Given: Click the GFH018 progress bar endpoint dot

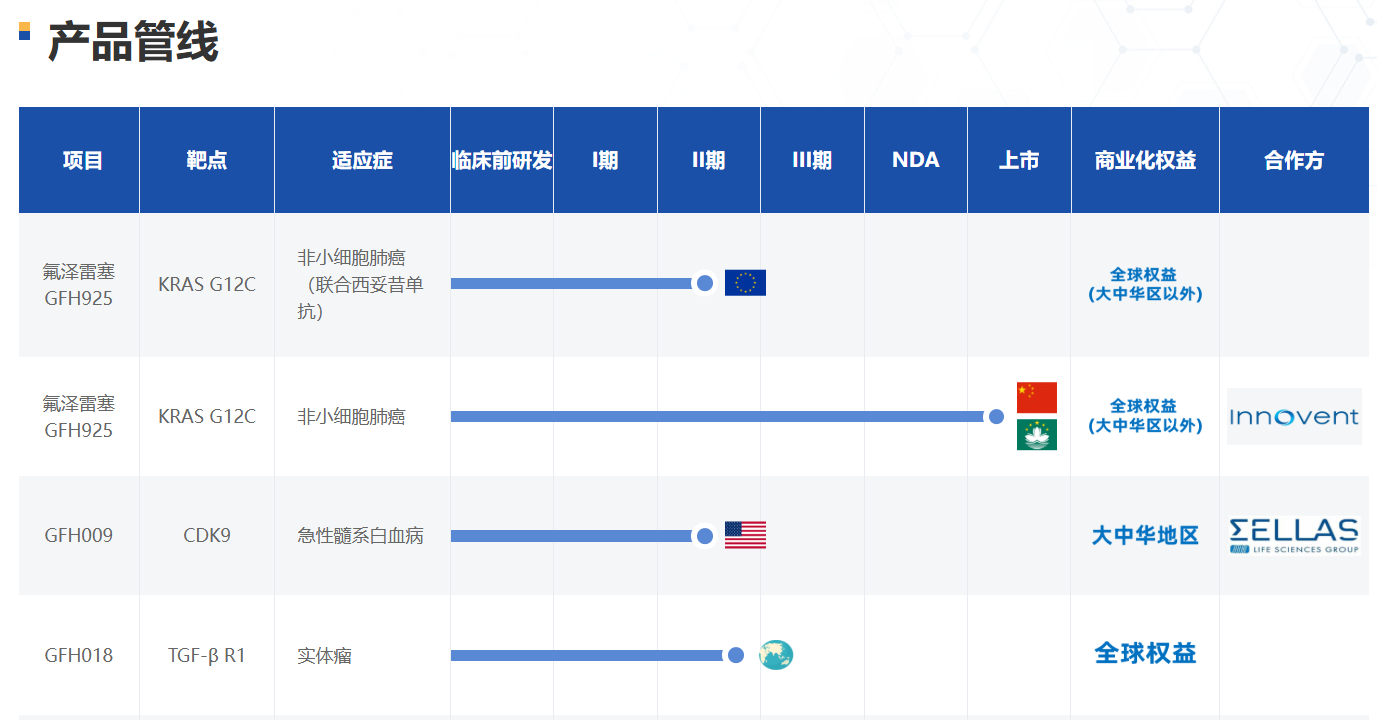Looking at the screenshot, I should click(736, 655).
